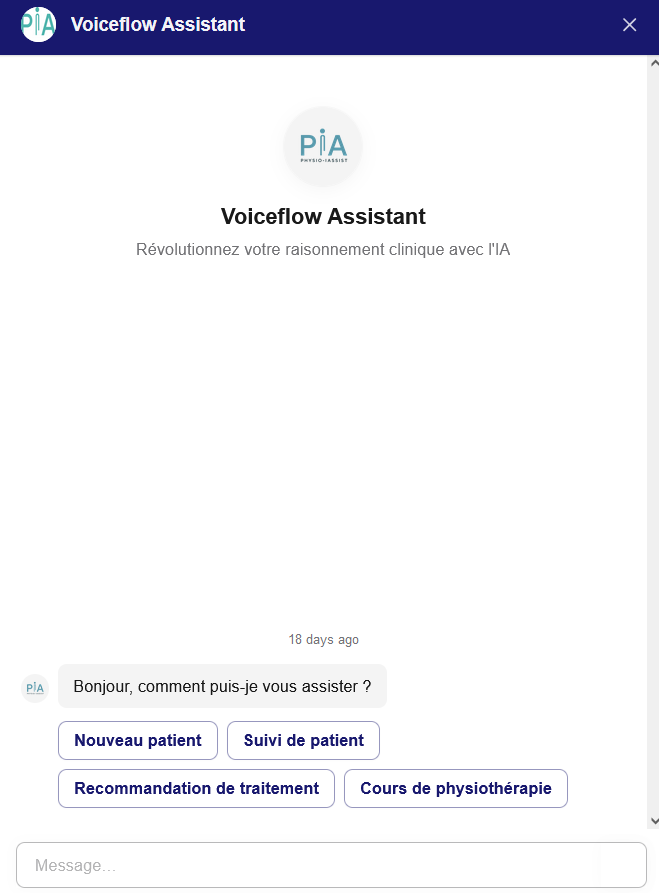Click the bot avatar beside the greeting
Viewport: 659px width, 893px height.
tap(35, 689)
